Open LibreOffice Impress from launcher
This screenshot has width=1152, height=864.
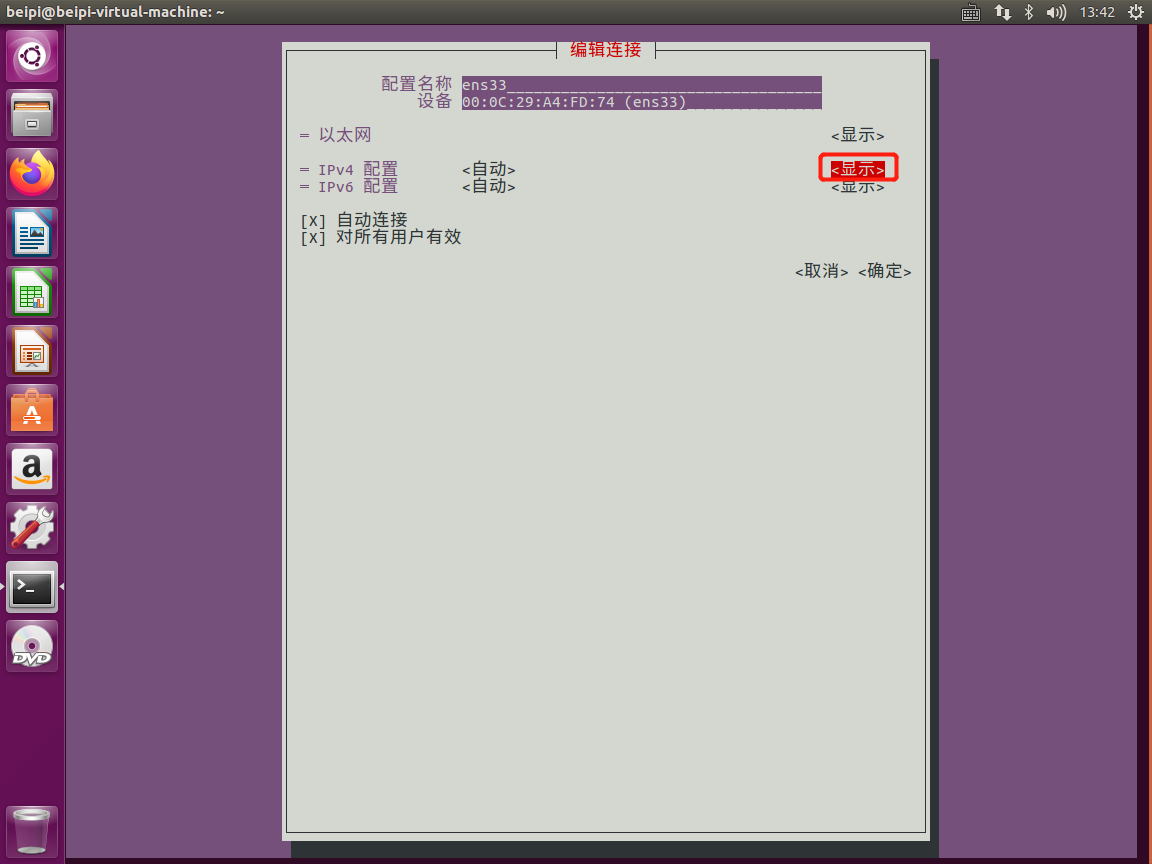click(x=32, y=351)
